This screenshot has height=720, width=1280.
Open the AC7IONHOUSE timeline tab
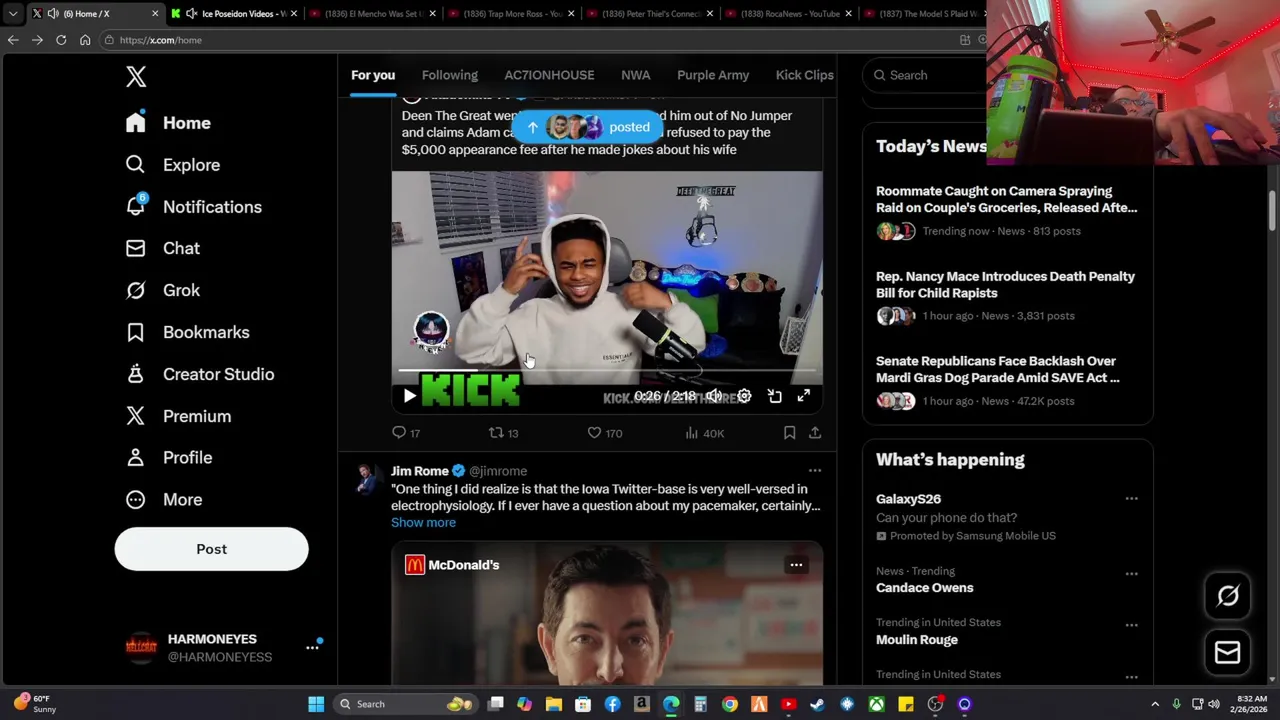tap(549, 75)
